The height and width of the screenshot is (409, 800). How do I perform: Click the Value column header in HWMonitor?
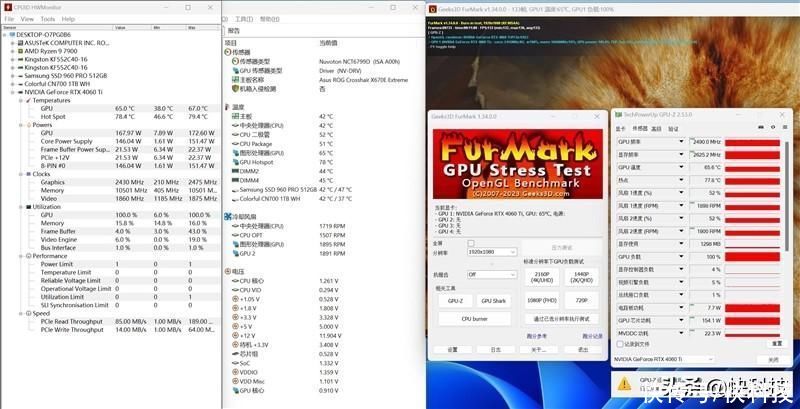coord(133,27)
